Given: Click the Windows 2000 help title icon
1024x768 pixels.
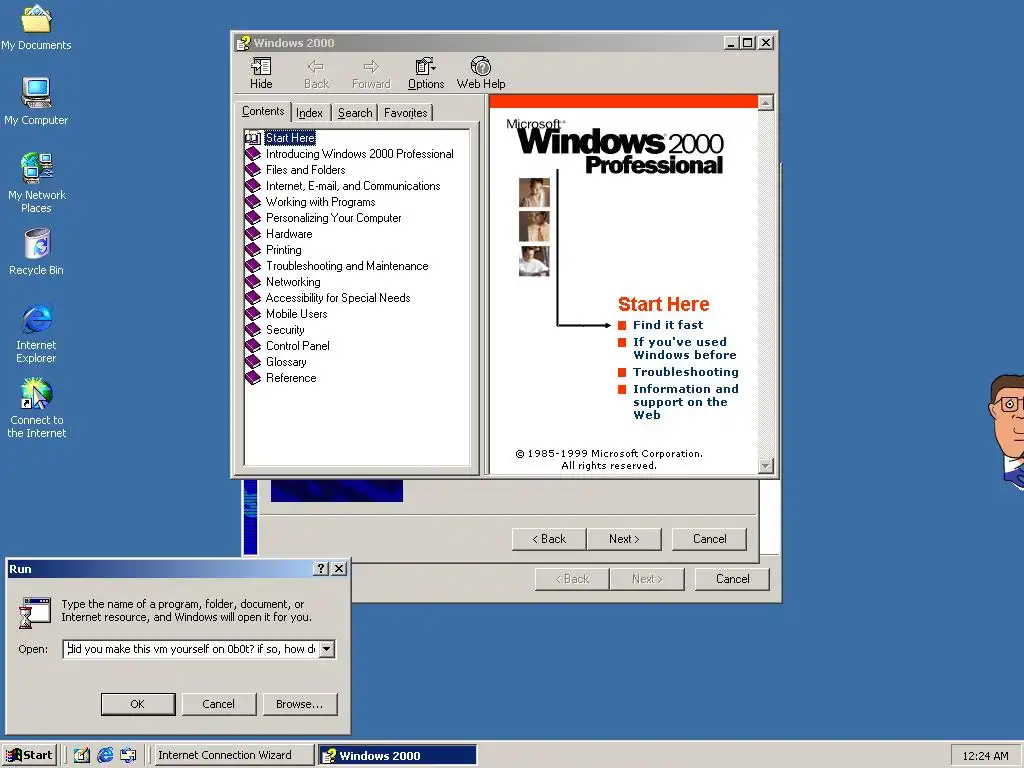Looking at the screenshot, I should (244, 43).
